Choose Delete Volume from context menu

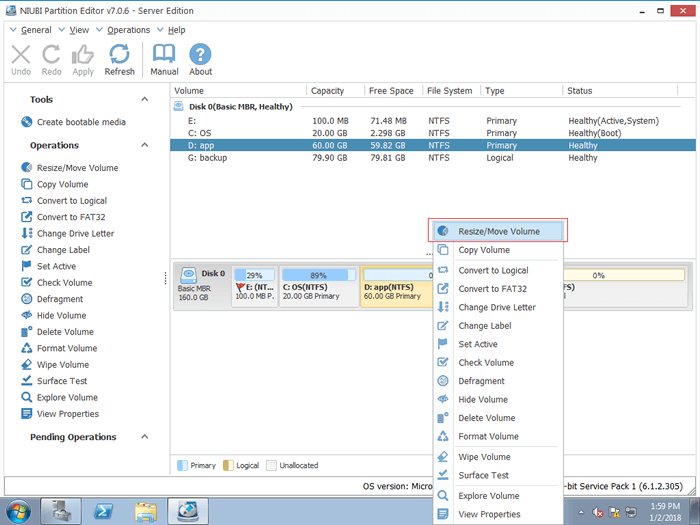click(x=498, y=418)
